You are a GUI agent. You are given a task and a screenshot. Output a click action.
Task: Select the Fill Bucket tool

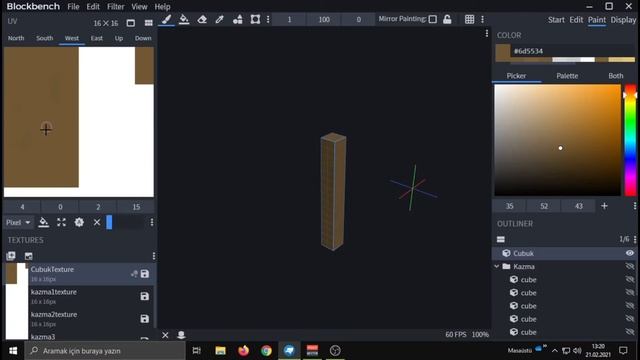184,19
